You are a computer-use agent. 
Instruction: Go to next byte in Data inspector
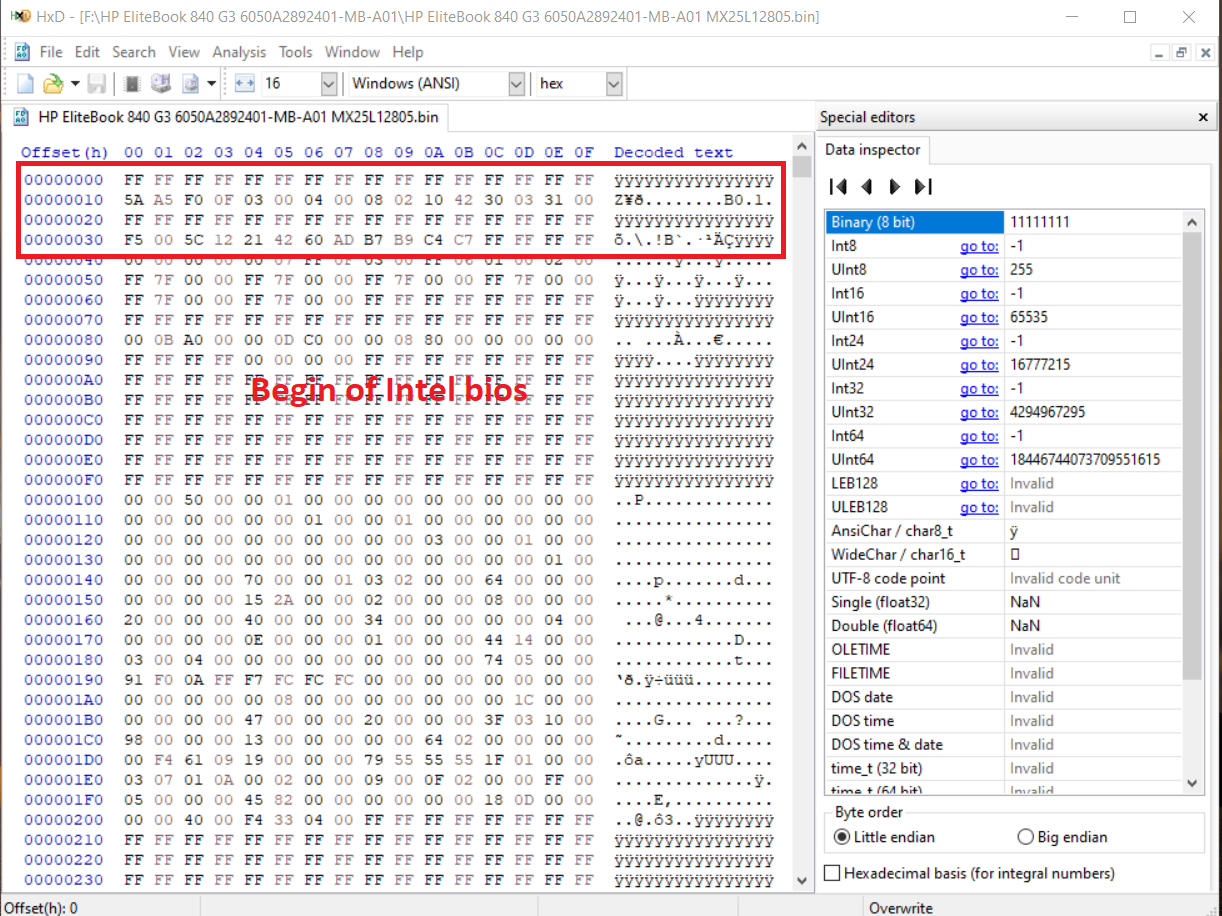click(895, 186)
